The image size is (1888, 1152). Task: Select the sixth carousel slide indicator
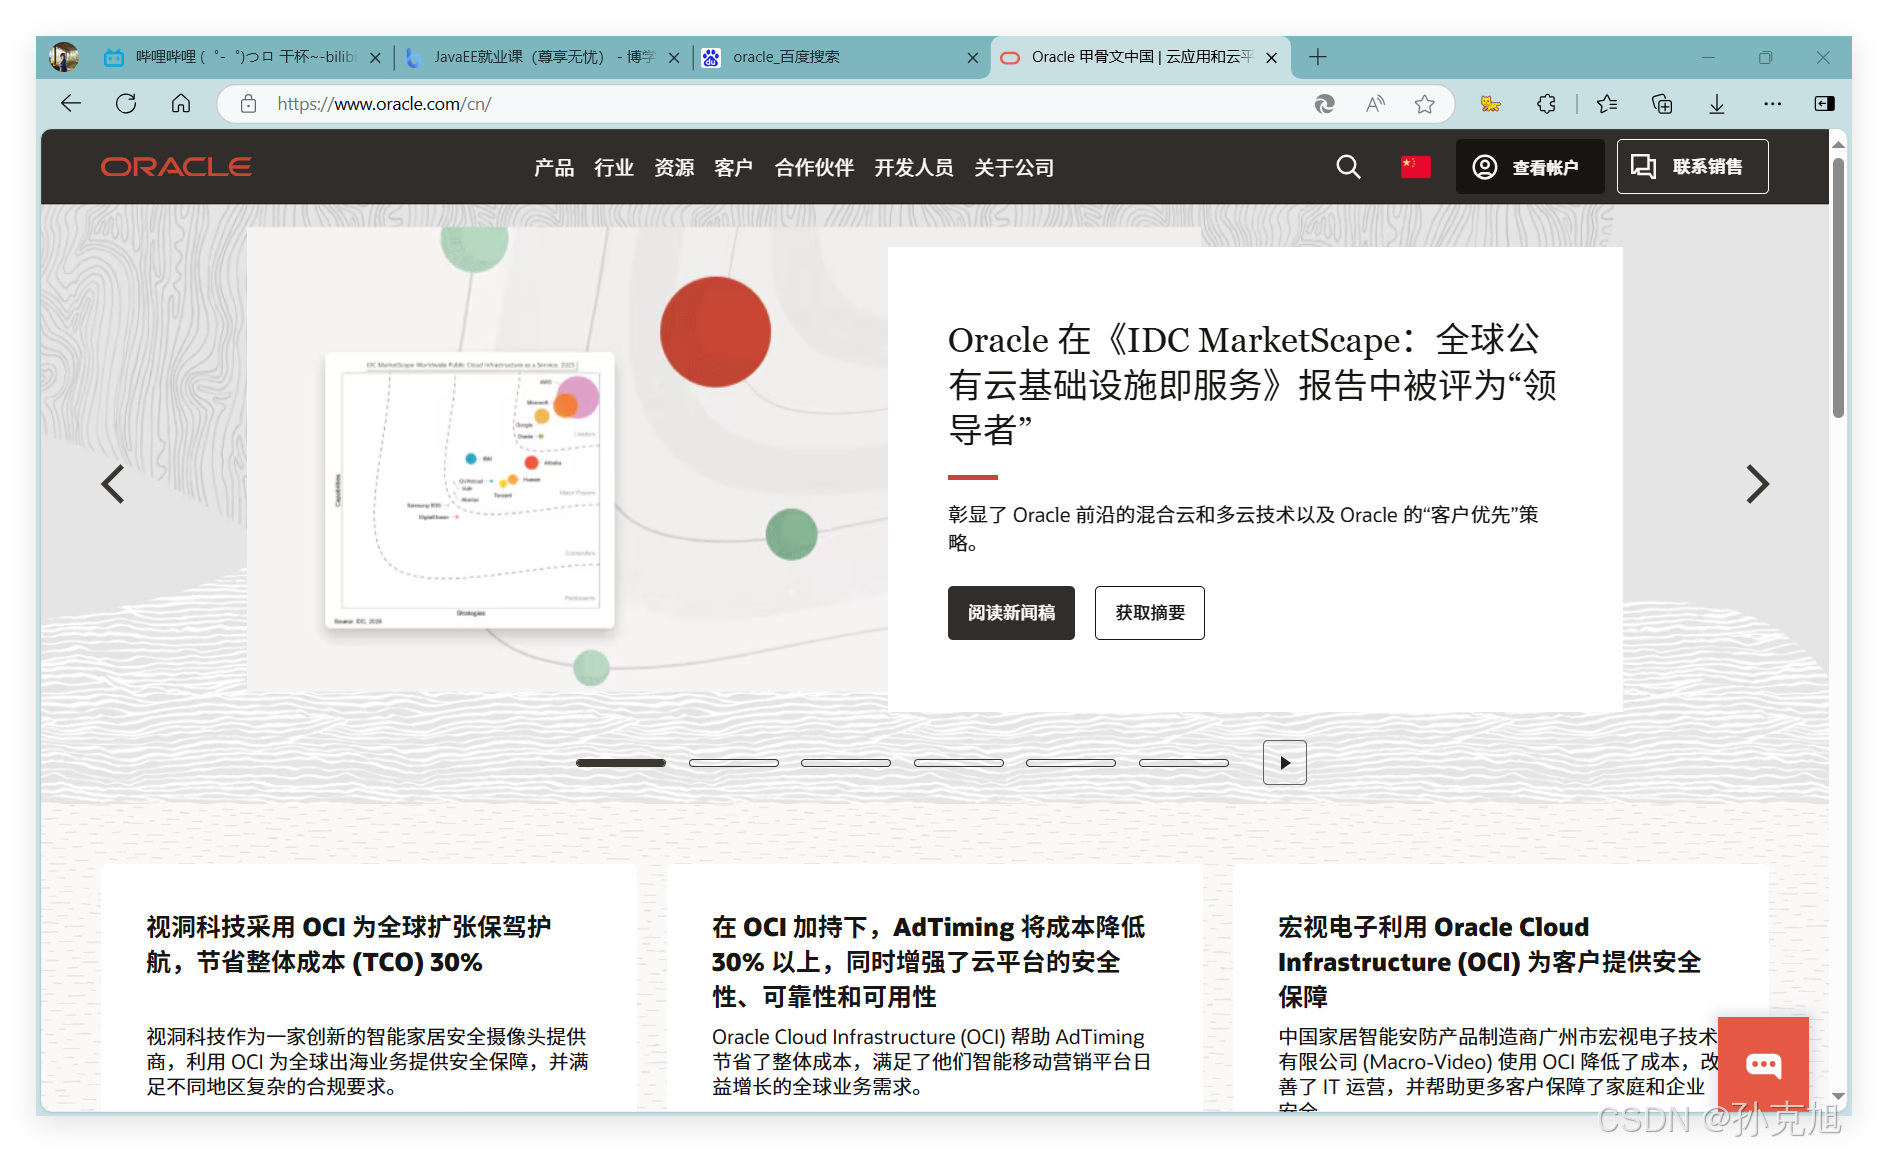tap(1184, 763)
